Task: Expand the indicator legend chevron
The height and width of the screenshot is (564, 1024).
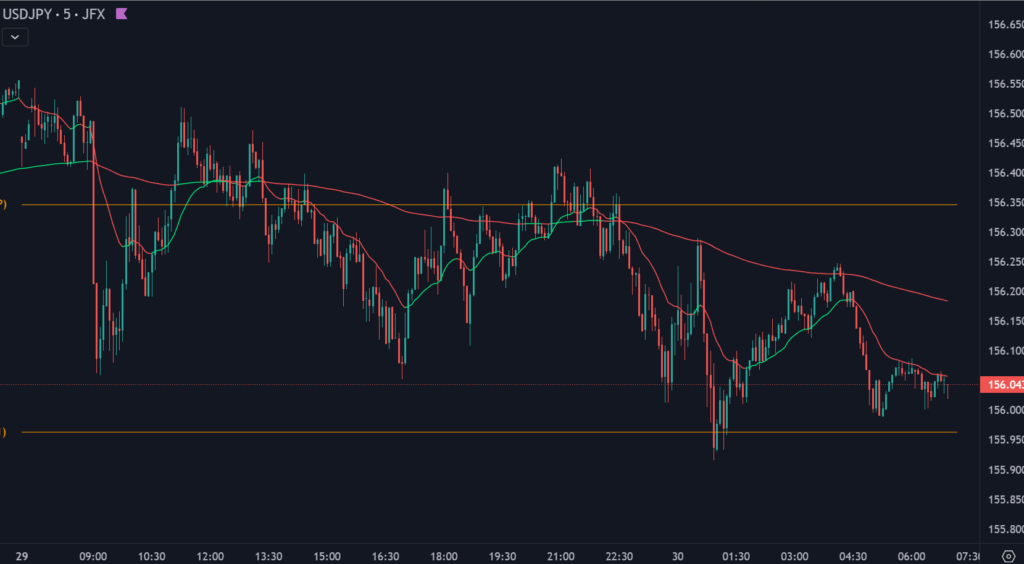Action: pos(16,37)
